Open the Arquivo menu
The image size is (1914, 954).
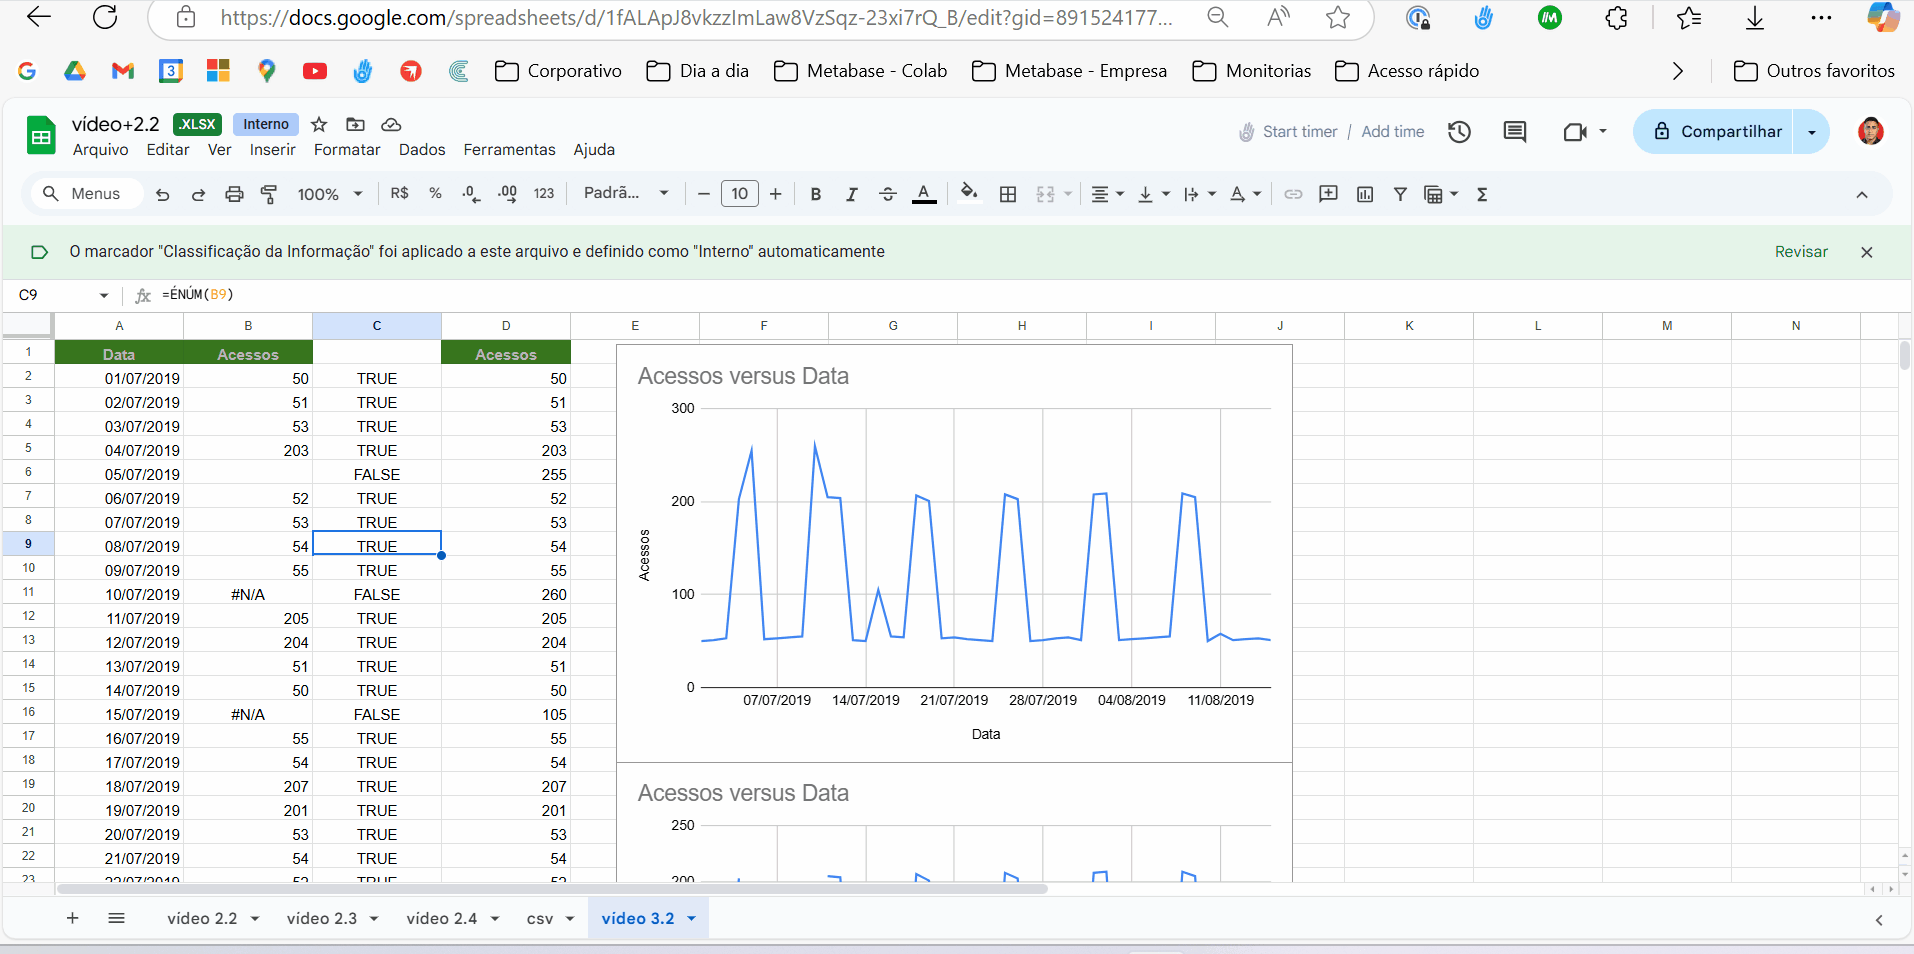[100, 149]
